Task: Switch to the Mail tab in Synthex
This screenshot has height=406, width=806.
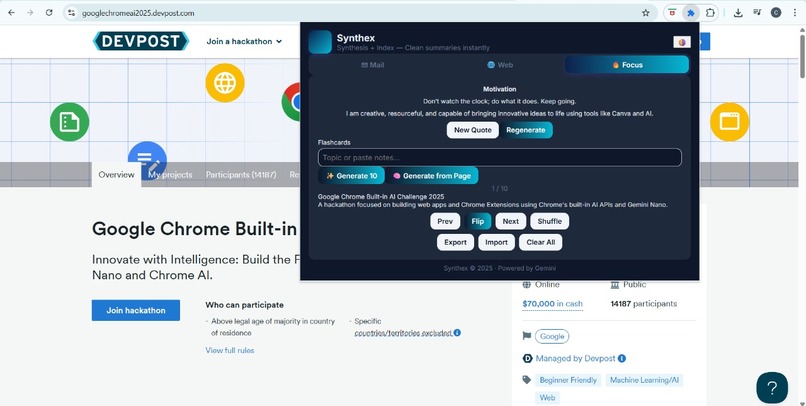Action: (x=373, y=65)
